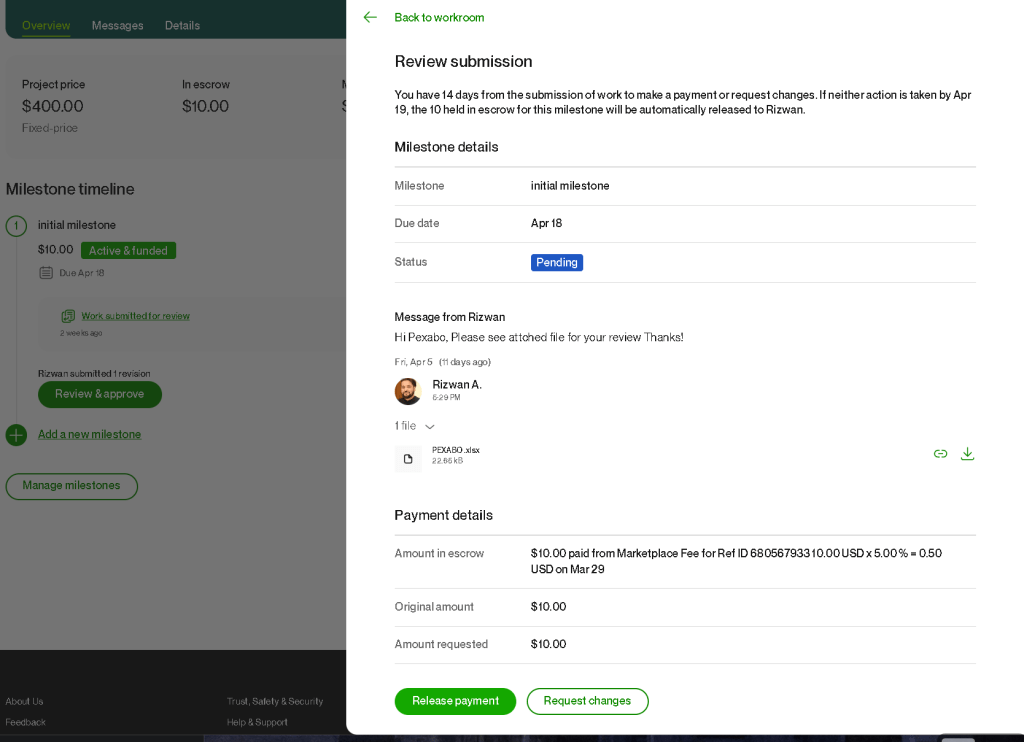This screenshot has height=742, width=1024.
Task: Click the Pending status badge
Action: click(556, 263)
